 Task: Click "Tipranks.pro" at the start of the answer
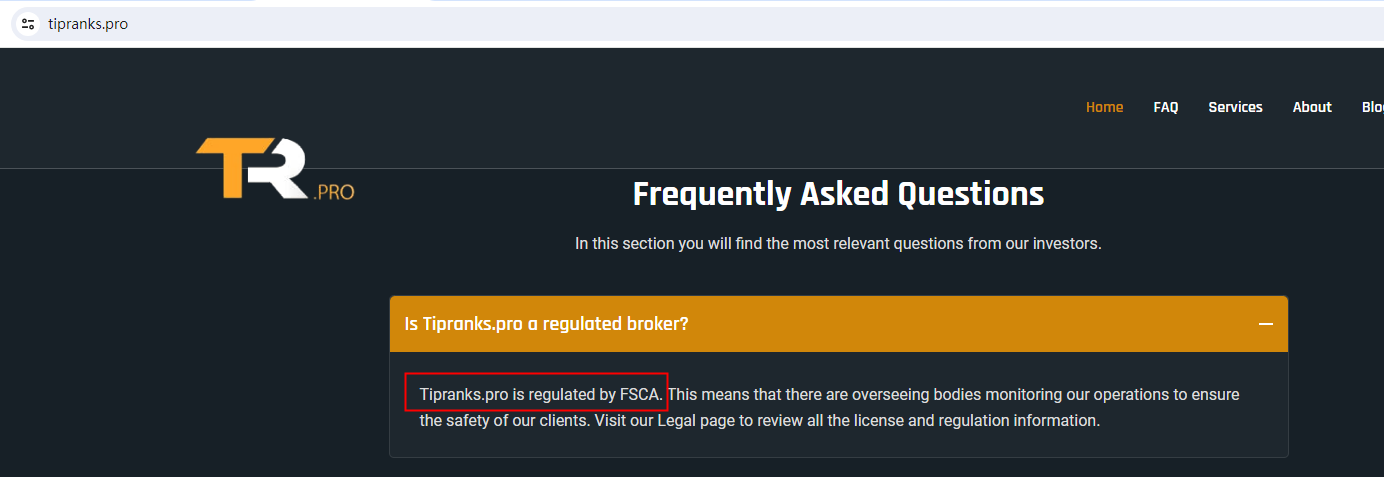pyautogui.click(x=465, y=395)
